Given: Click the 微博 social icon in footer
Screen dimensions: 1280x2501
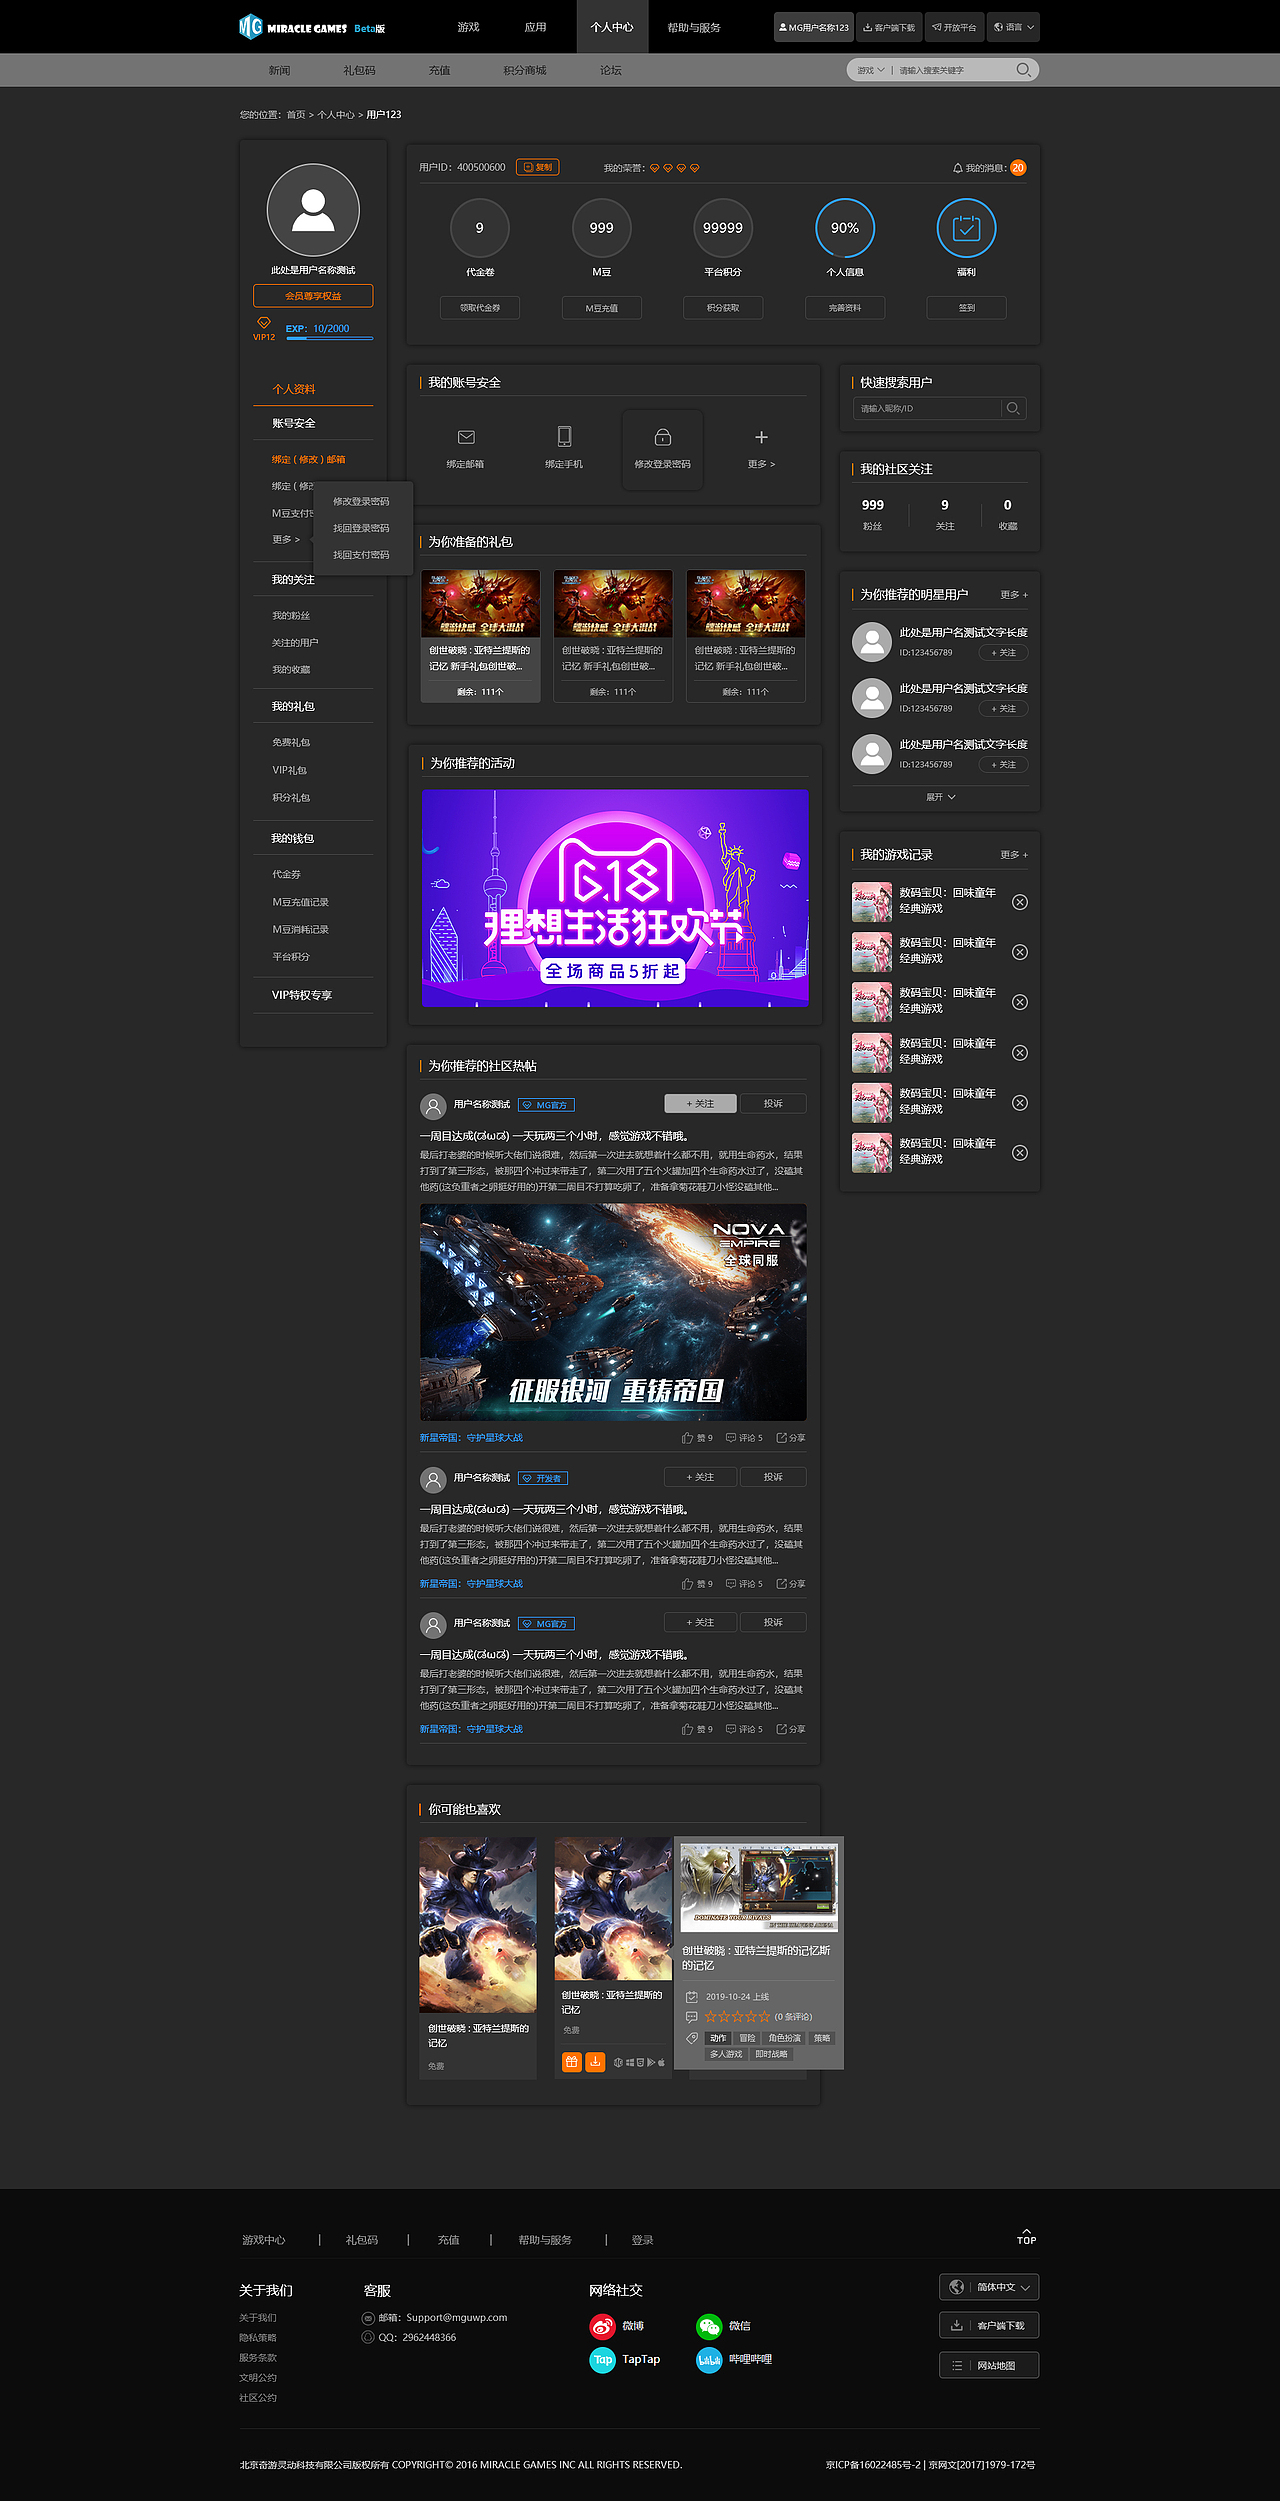Looking at the screenshot, I should pyautogui.click(x=602, y=2326).
